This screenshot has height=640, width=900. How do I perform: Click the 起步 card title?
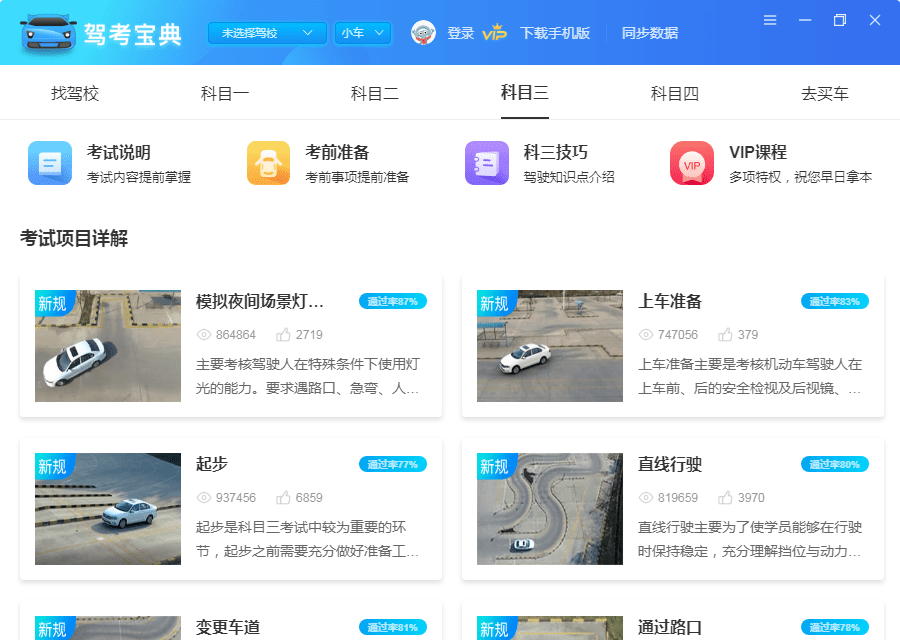point(212,464)
